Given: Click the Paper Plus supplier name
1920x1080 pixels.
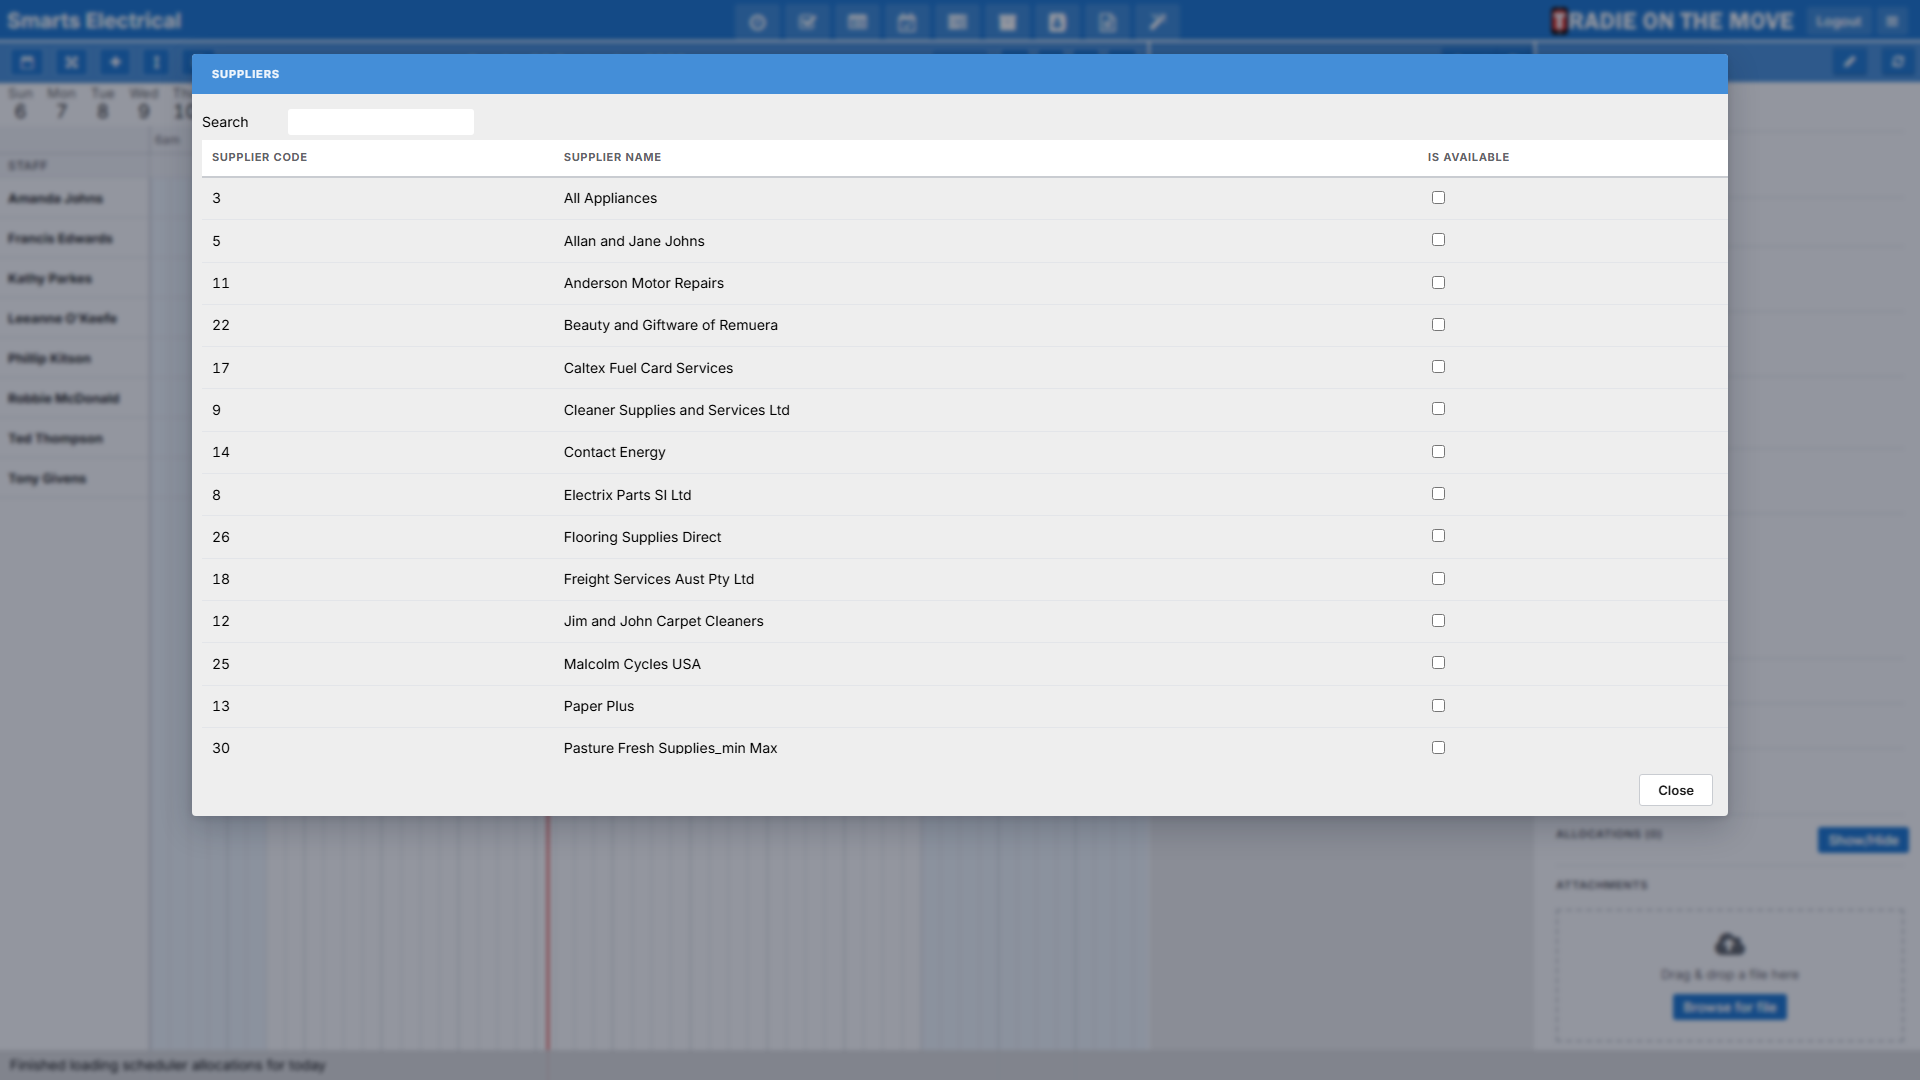Looking at the screenshot, I should (x=599, y=706).
